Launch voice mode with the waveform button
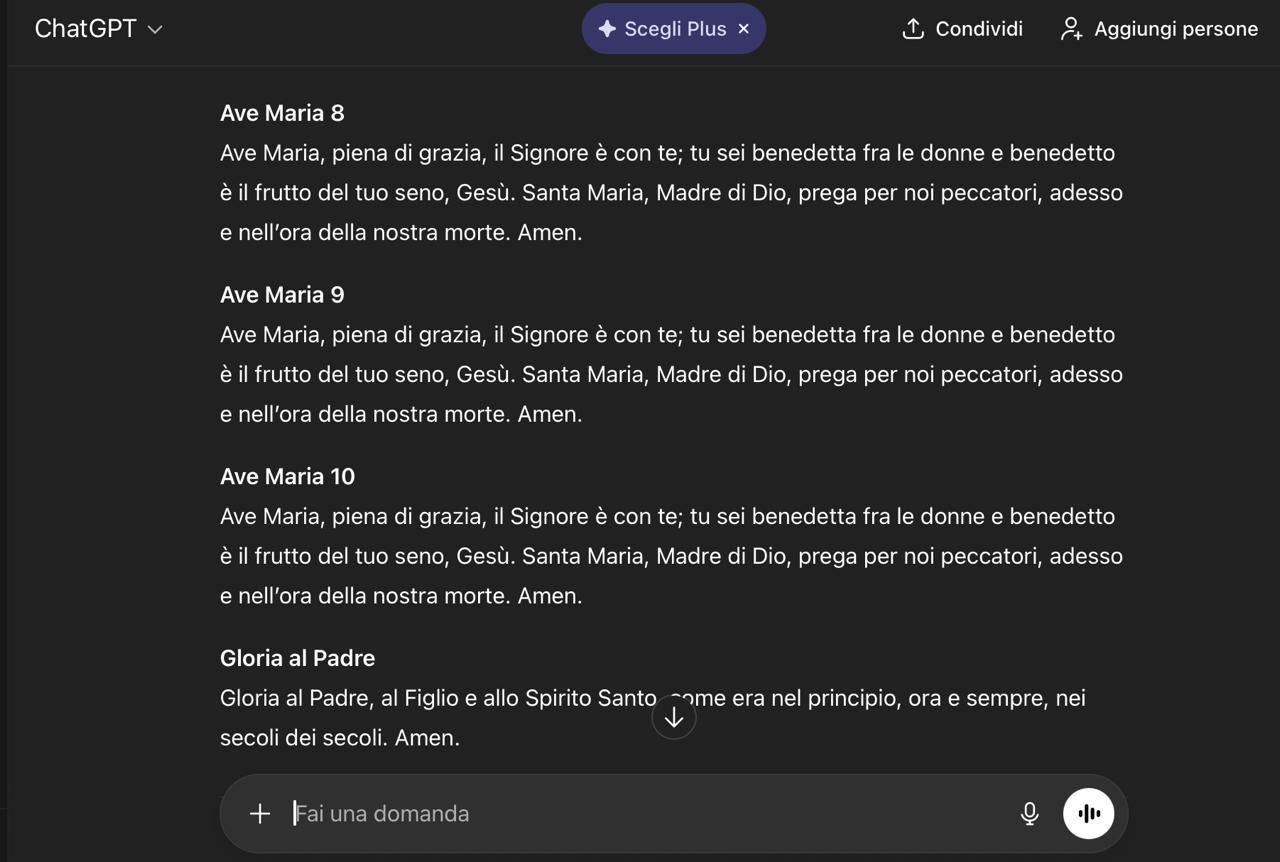This screenshot has height=862, width=1280. 1088,813
